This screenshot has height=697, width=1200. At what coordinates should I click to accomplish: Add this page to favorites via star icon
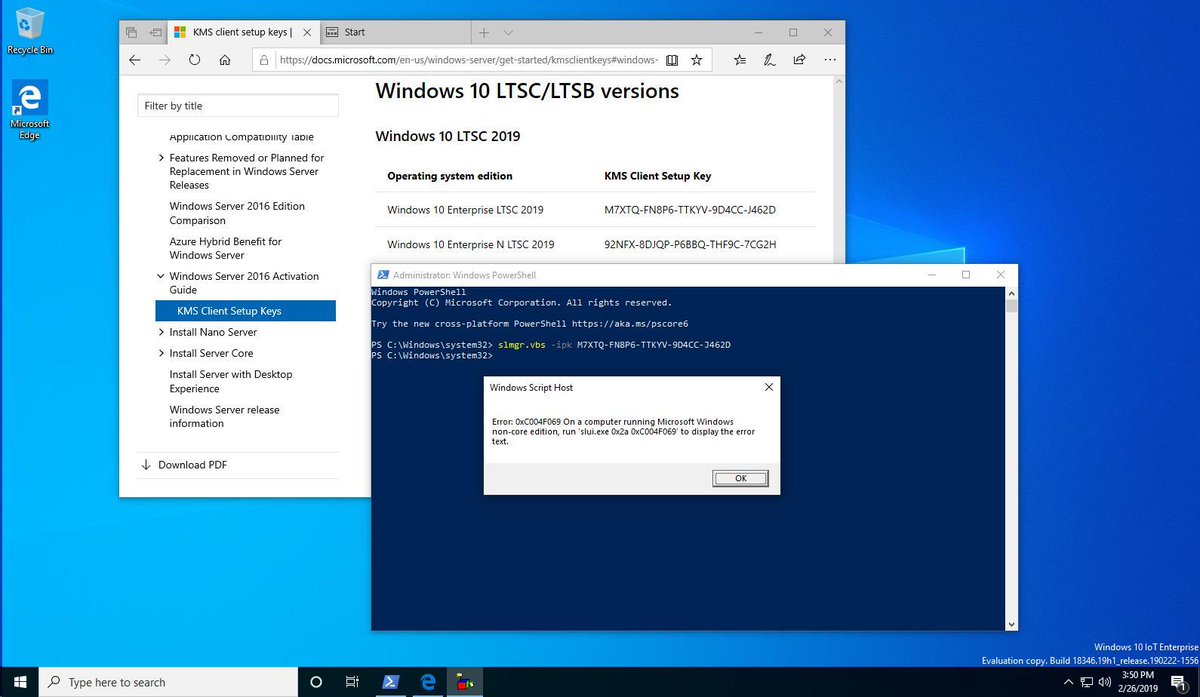tap(697, 60)
